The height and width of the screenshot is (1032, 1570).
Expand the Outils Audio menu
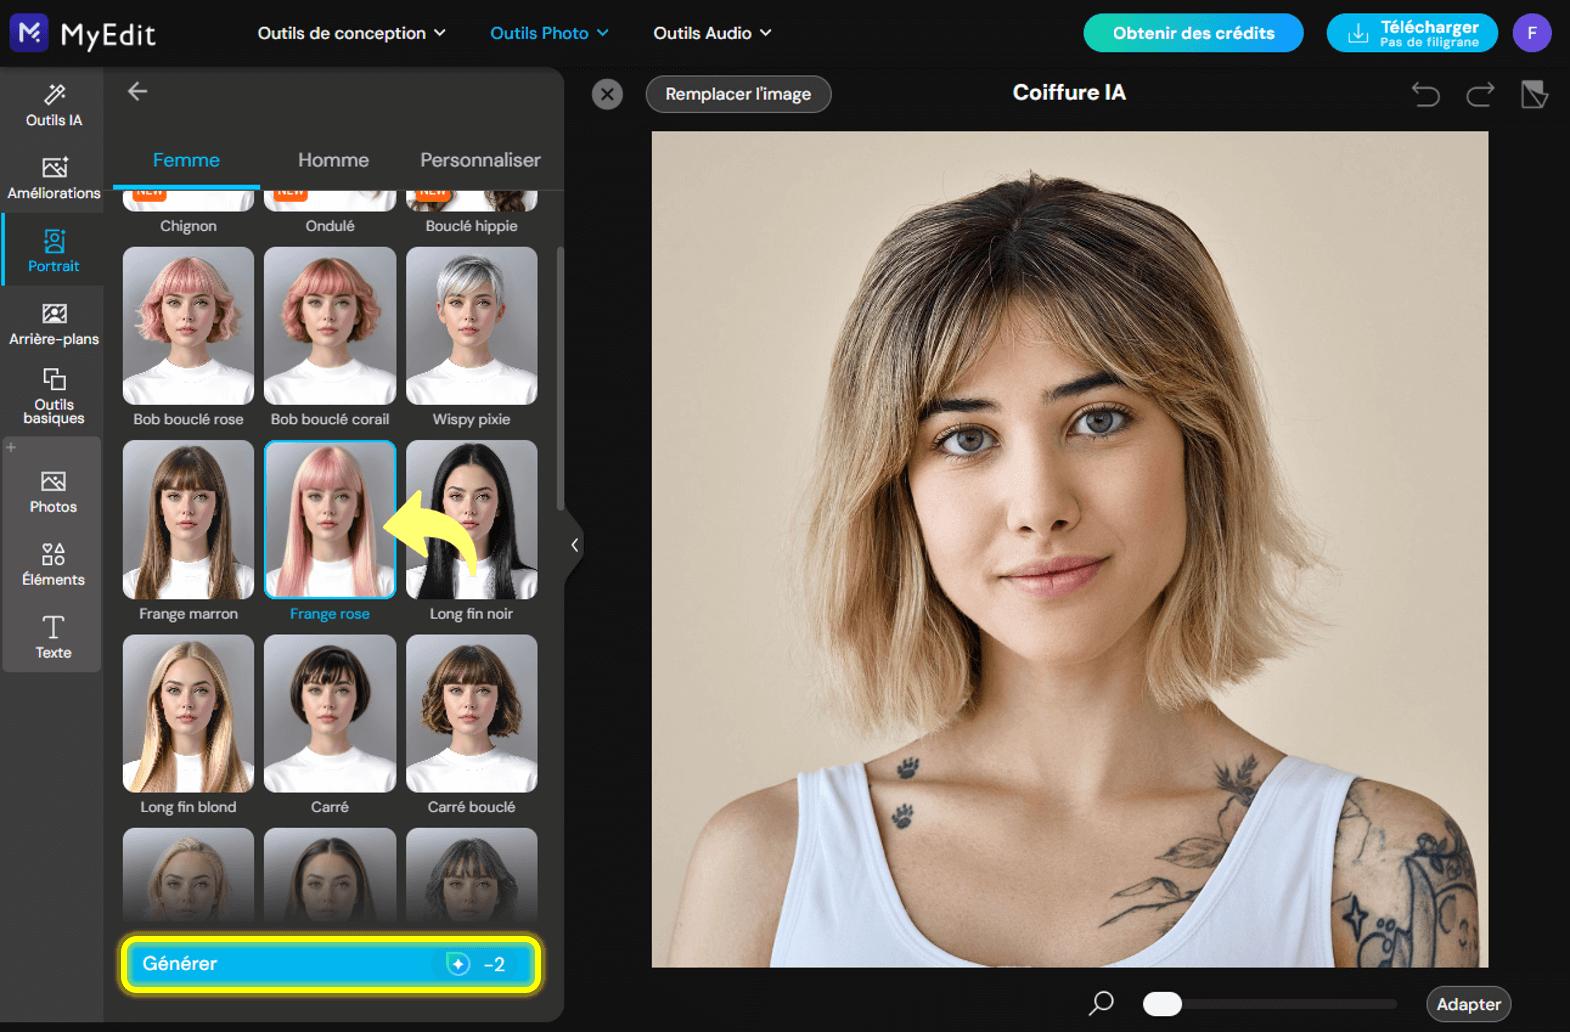712,33
